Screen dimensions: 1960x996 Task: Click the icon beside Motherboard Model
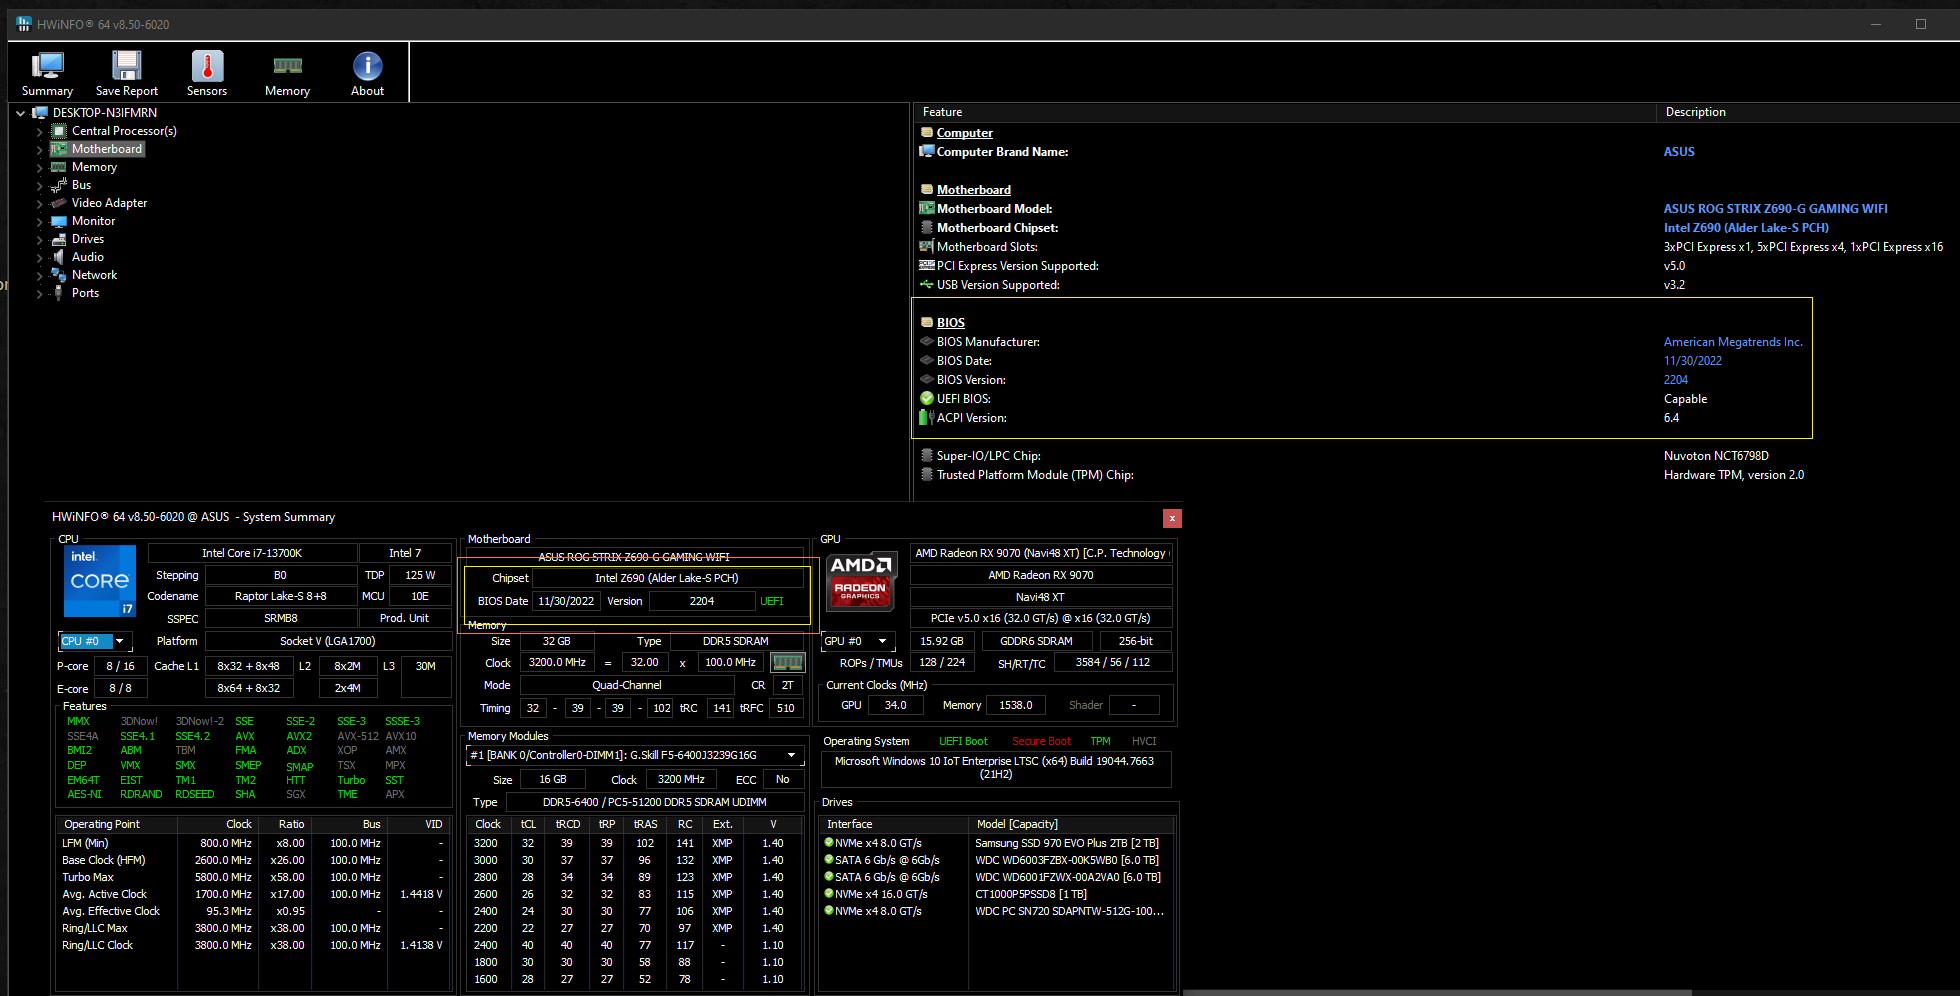(927, 209)
